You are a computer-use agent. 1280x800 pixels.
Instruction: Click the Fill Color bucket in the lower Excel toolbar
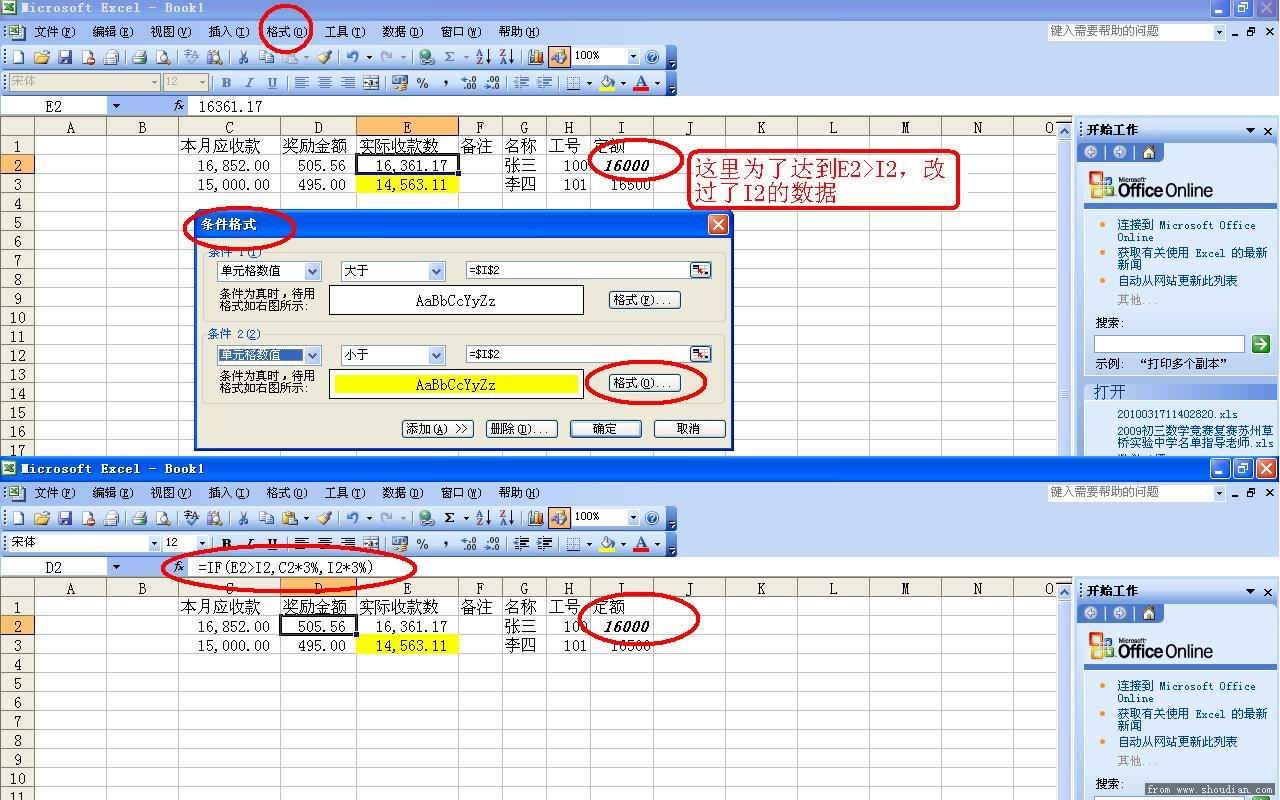tap(606, 544)
